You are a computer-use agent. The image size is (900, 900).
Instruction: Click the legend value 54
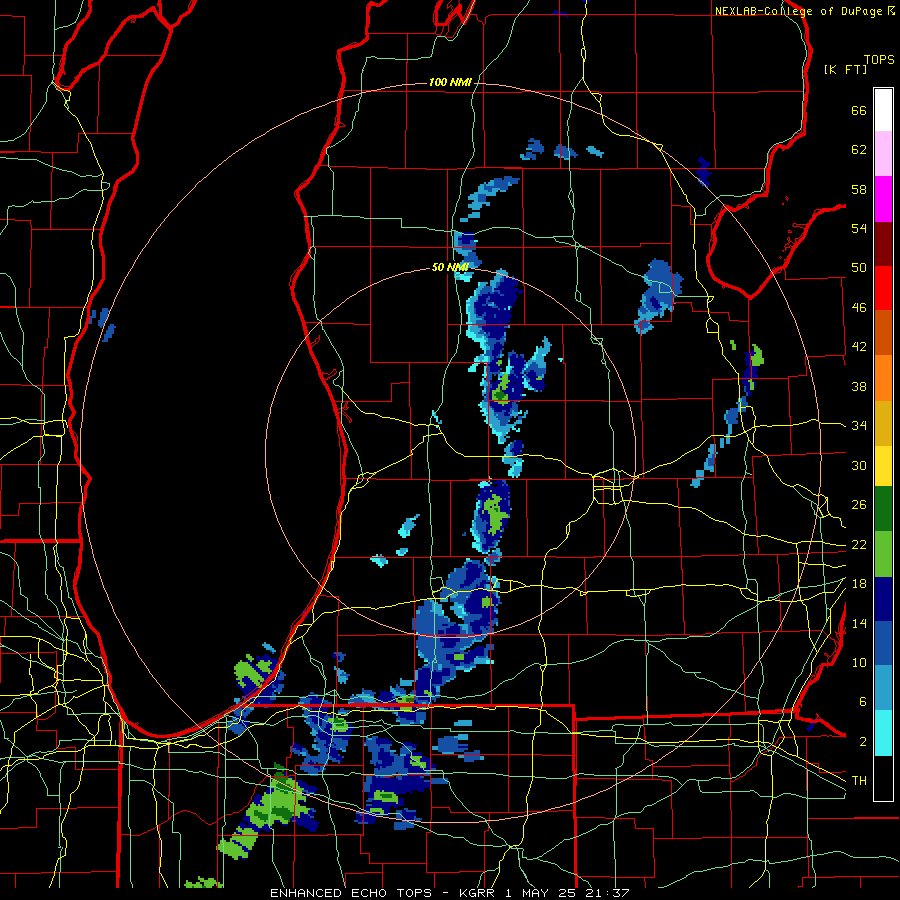coord(859,228)
